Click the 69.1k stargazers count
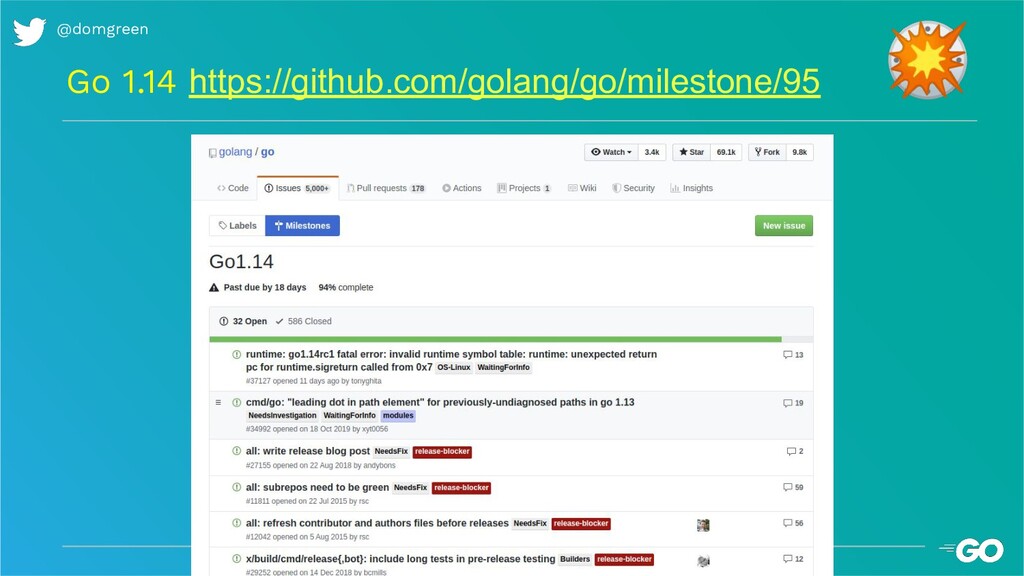 726,152
